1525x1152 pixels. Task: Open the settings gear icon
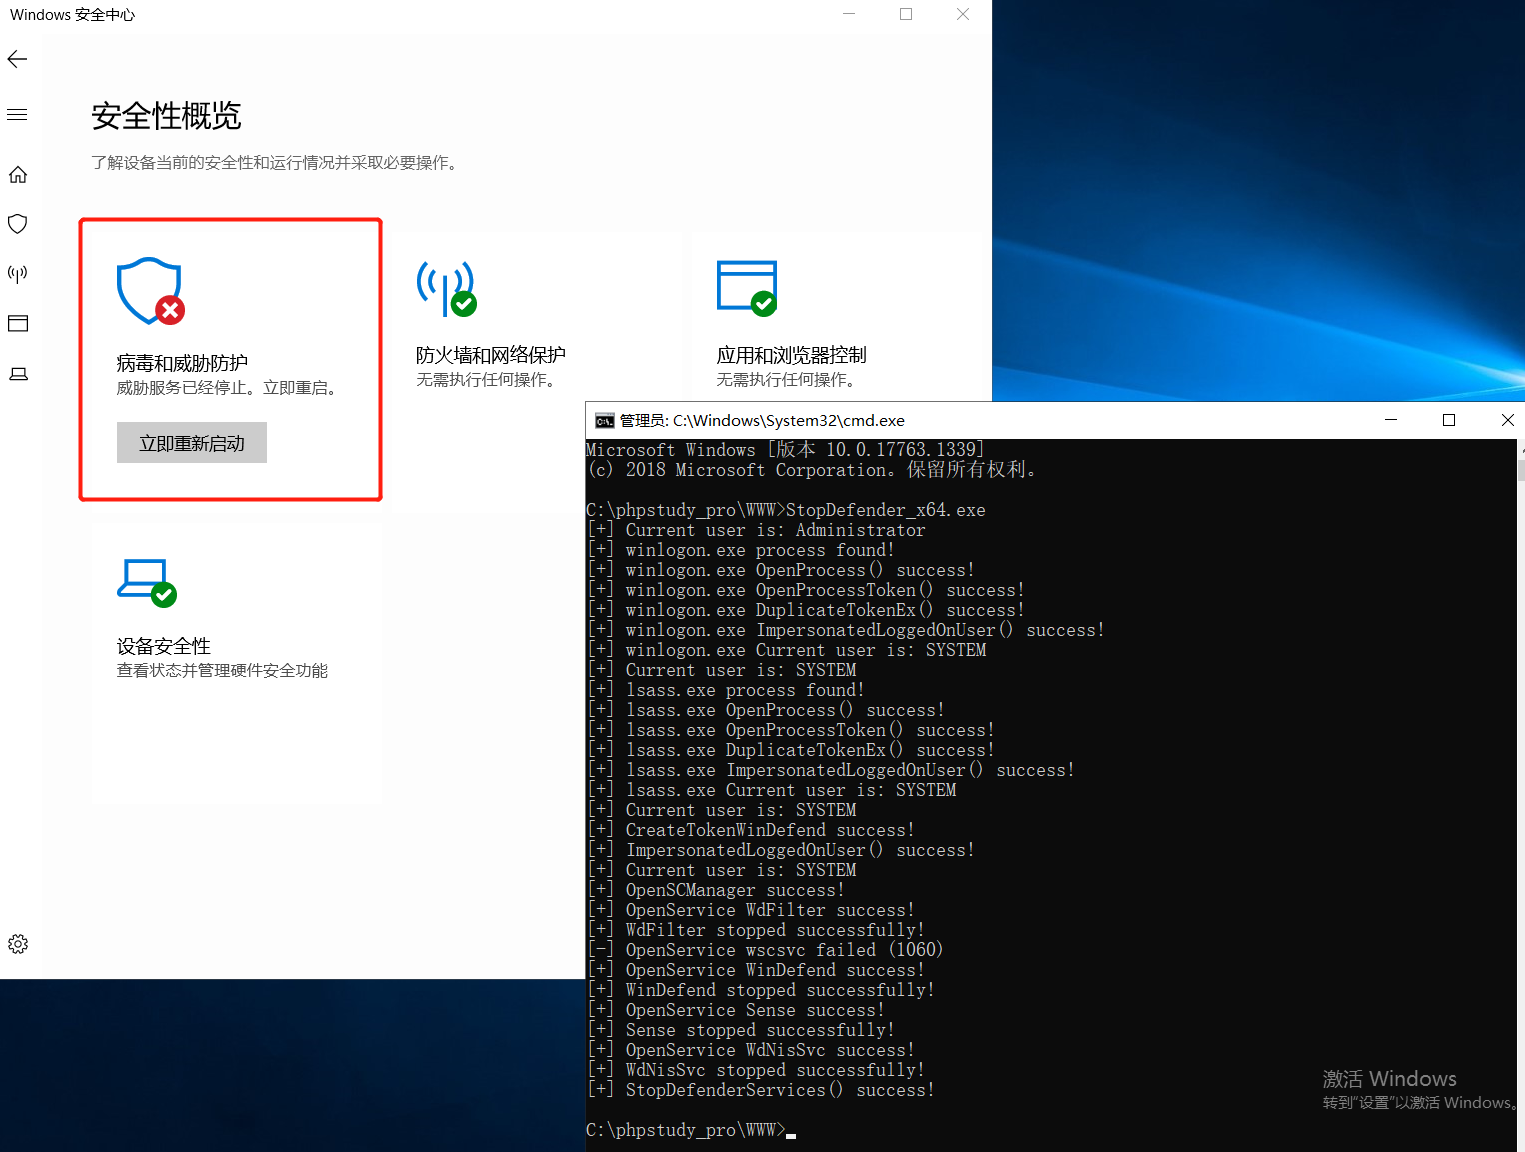pyautogui.click(x=17, y=943)
